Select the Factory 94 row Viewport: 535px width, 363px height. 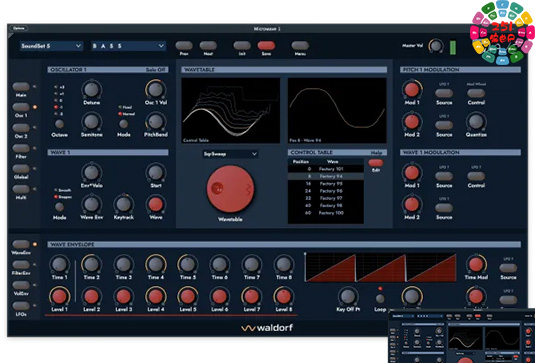tap(326, 176)
